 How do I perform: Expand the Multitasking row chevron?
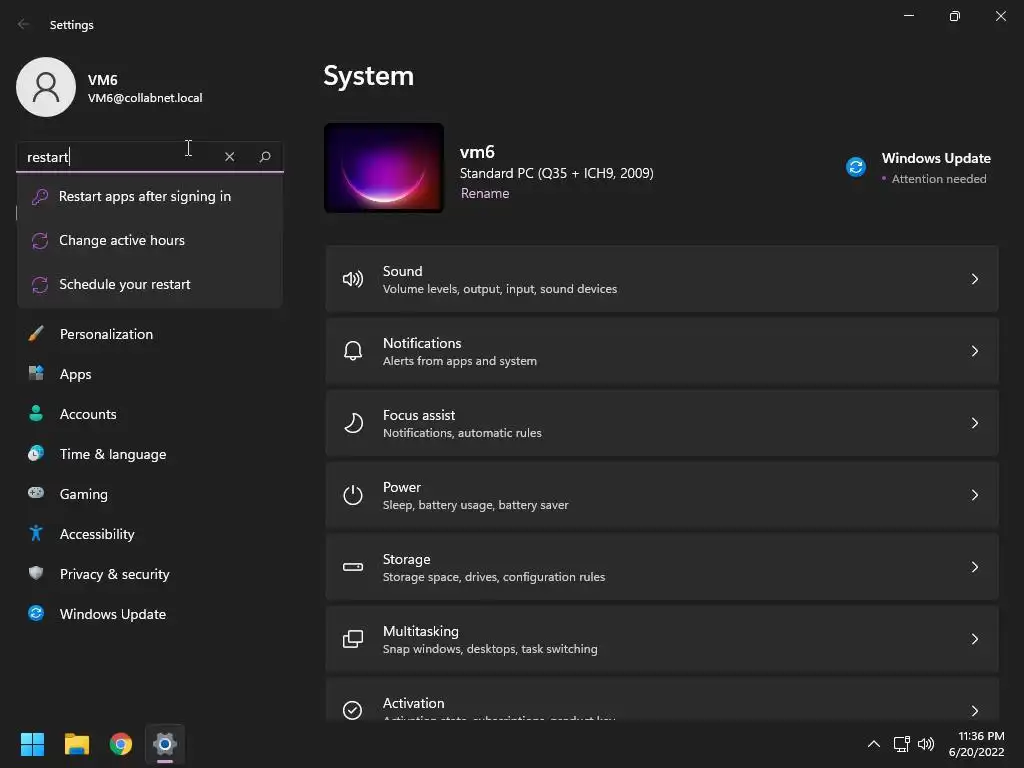974,639
